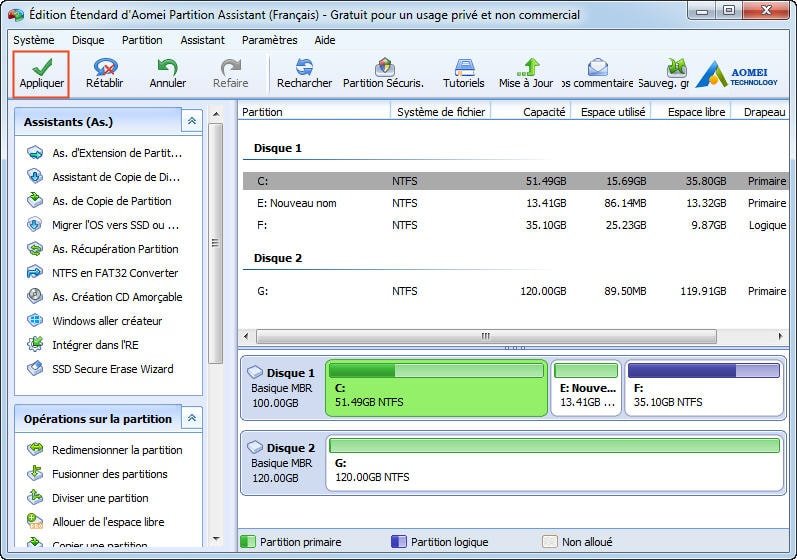Select E: Nouve... block in disk map
Image resolution: width=797 pixels, height=560 pixels.
(x=586, y=388)
